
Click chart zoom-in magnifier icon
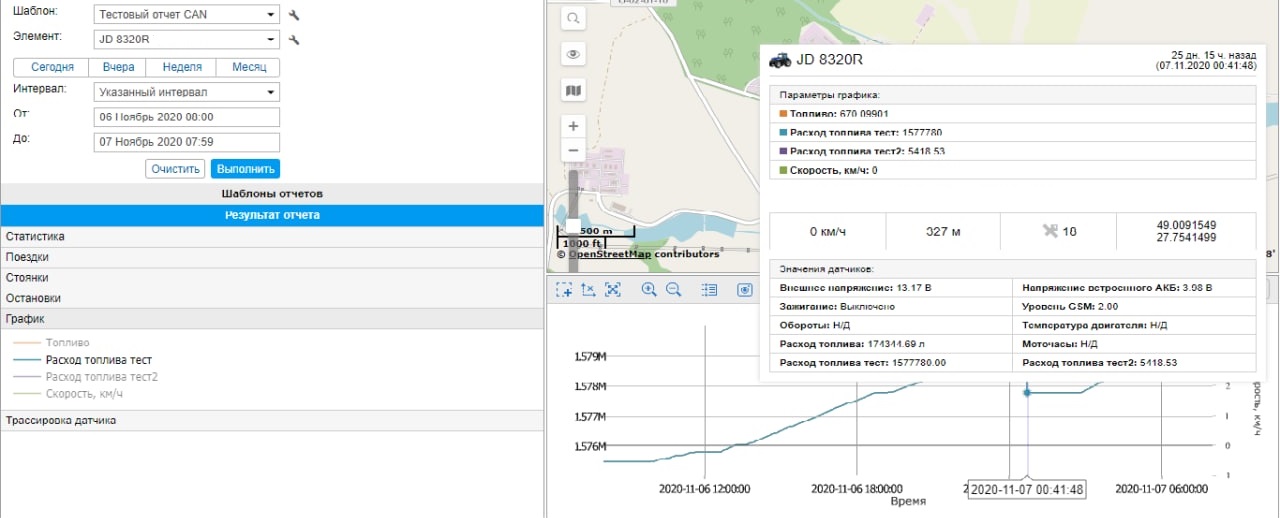pos(649,290)
